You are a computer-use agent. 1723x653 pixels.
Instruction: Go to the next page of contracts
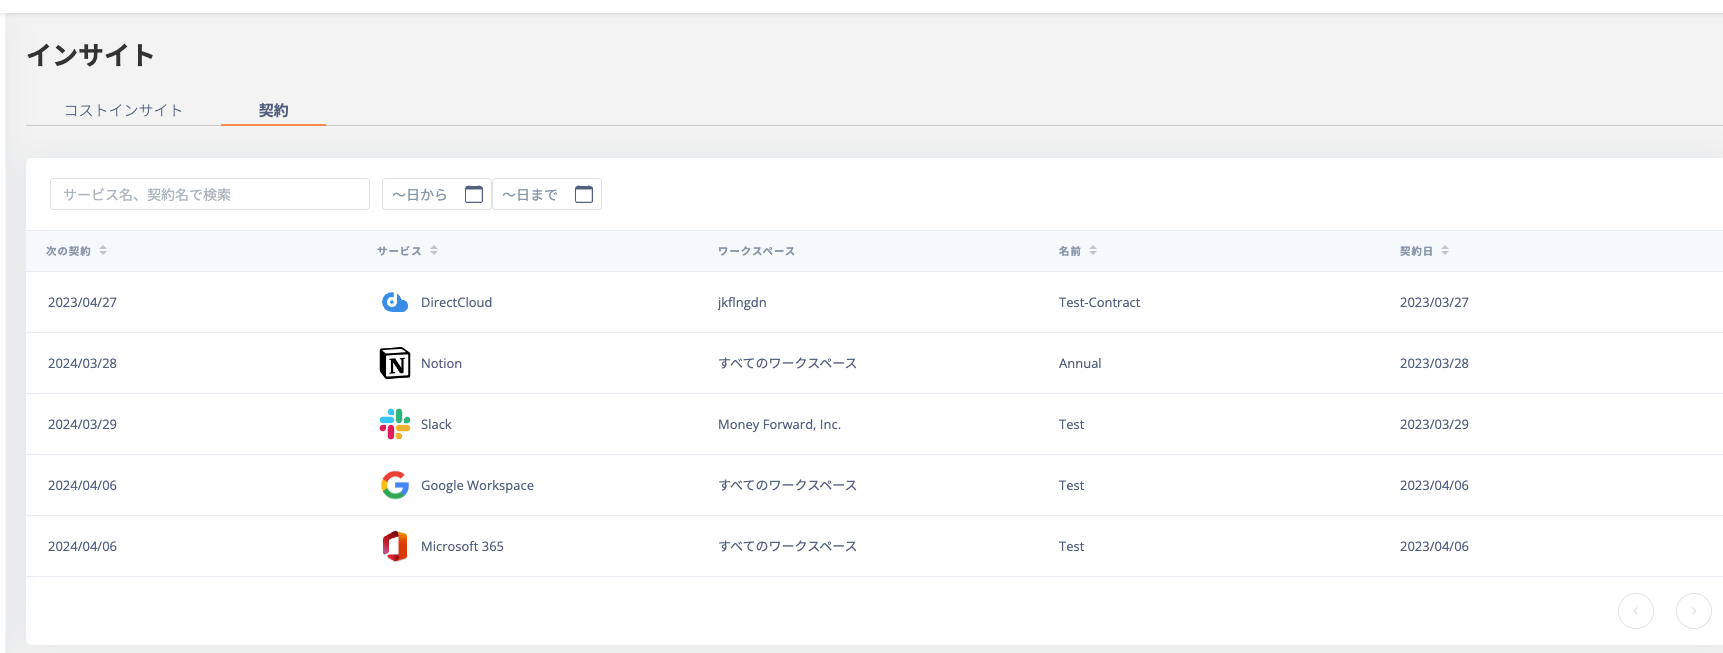(1694, 610)
